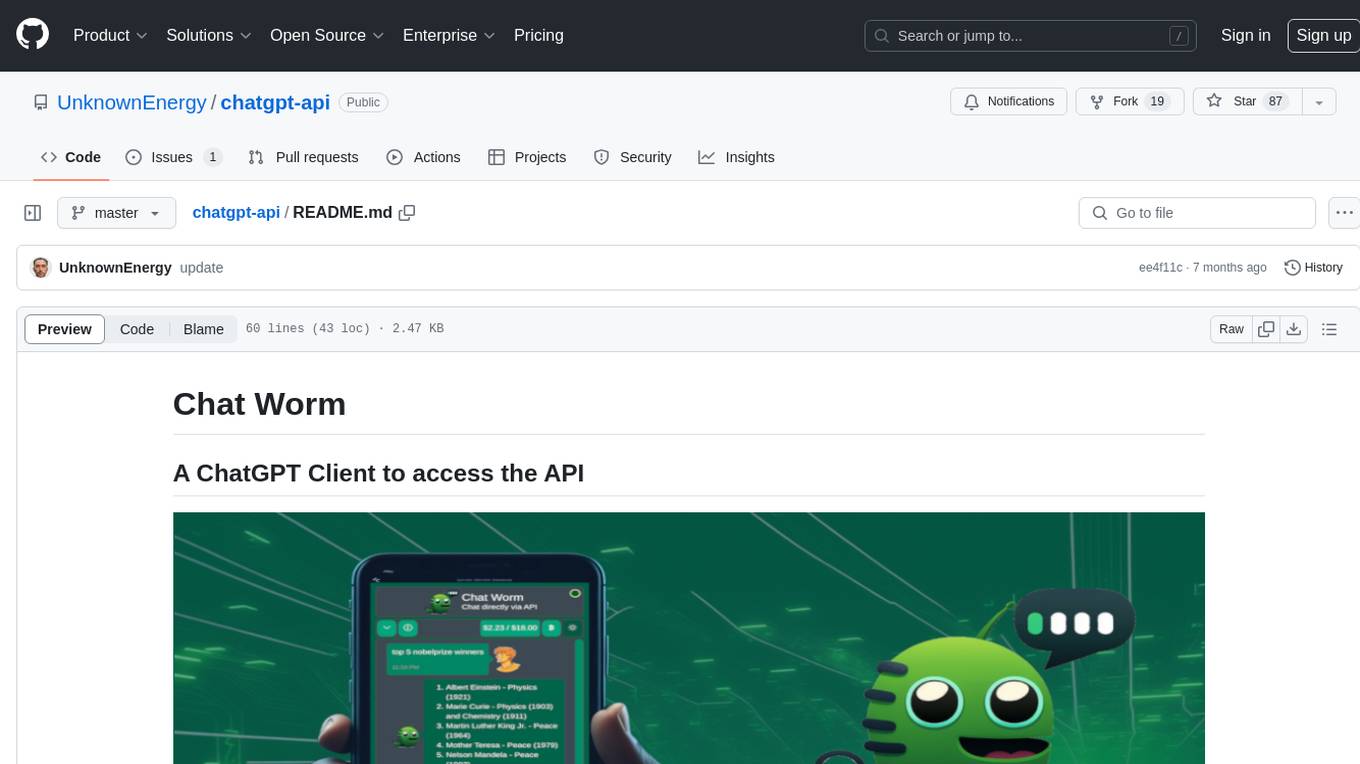This screenshot has height=764, width=1360.
Task: Open the UnknownEnergy avatar image
Action: click(x=41, y=268)
